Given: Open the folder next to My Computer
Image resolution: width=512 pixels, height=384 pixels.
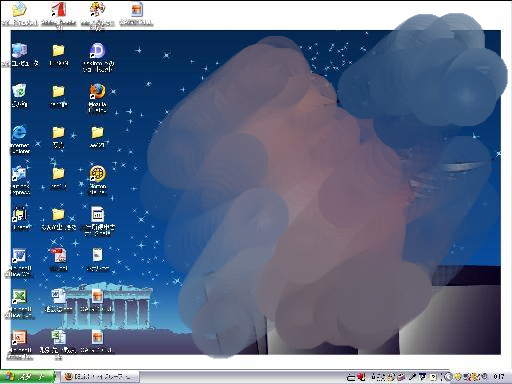Looking at the screenshot, I should tap(58, 51).
